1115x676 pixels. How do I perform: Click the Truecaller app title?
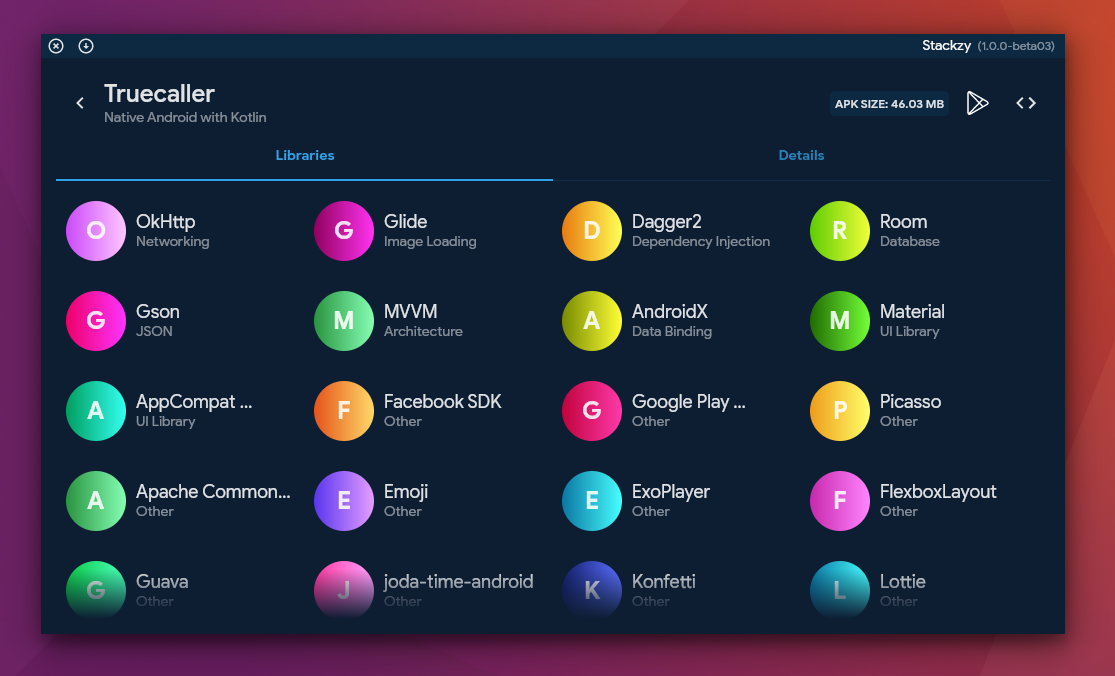point(159,94)
